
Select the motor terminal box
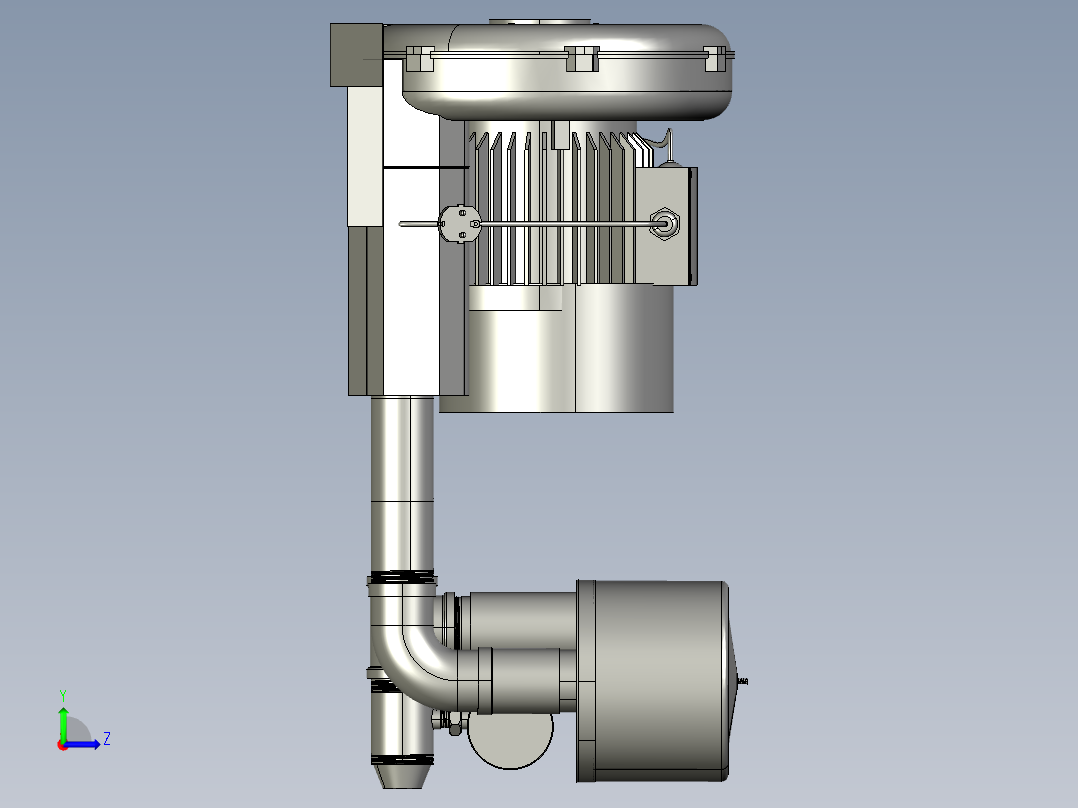point(665,226)
